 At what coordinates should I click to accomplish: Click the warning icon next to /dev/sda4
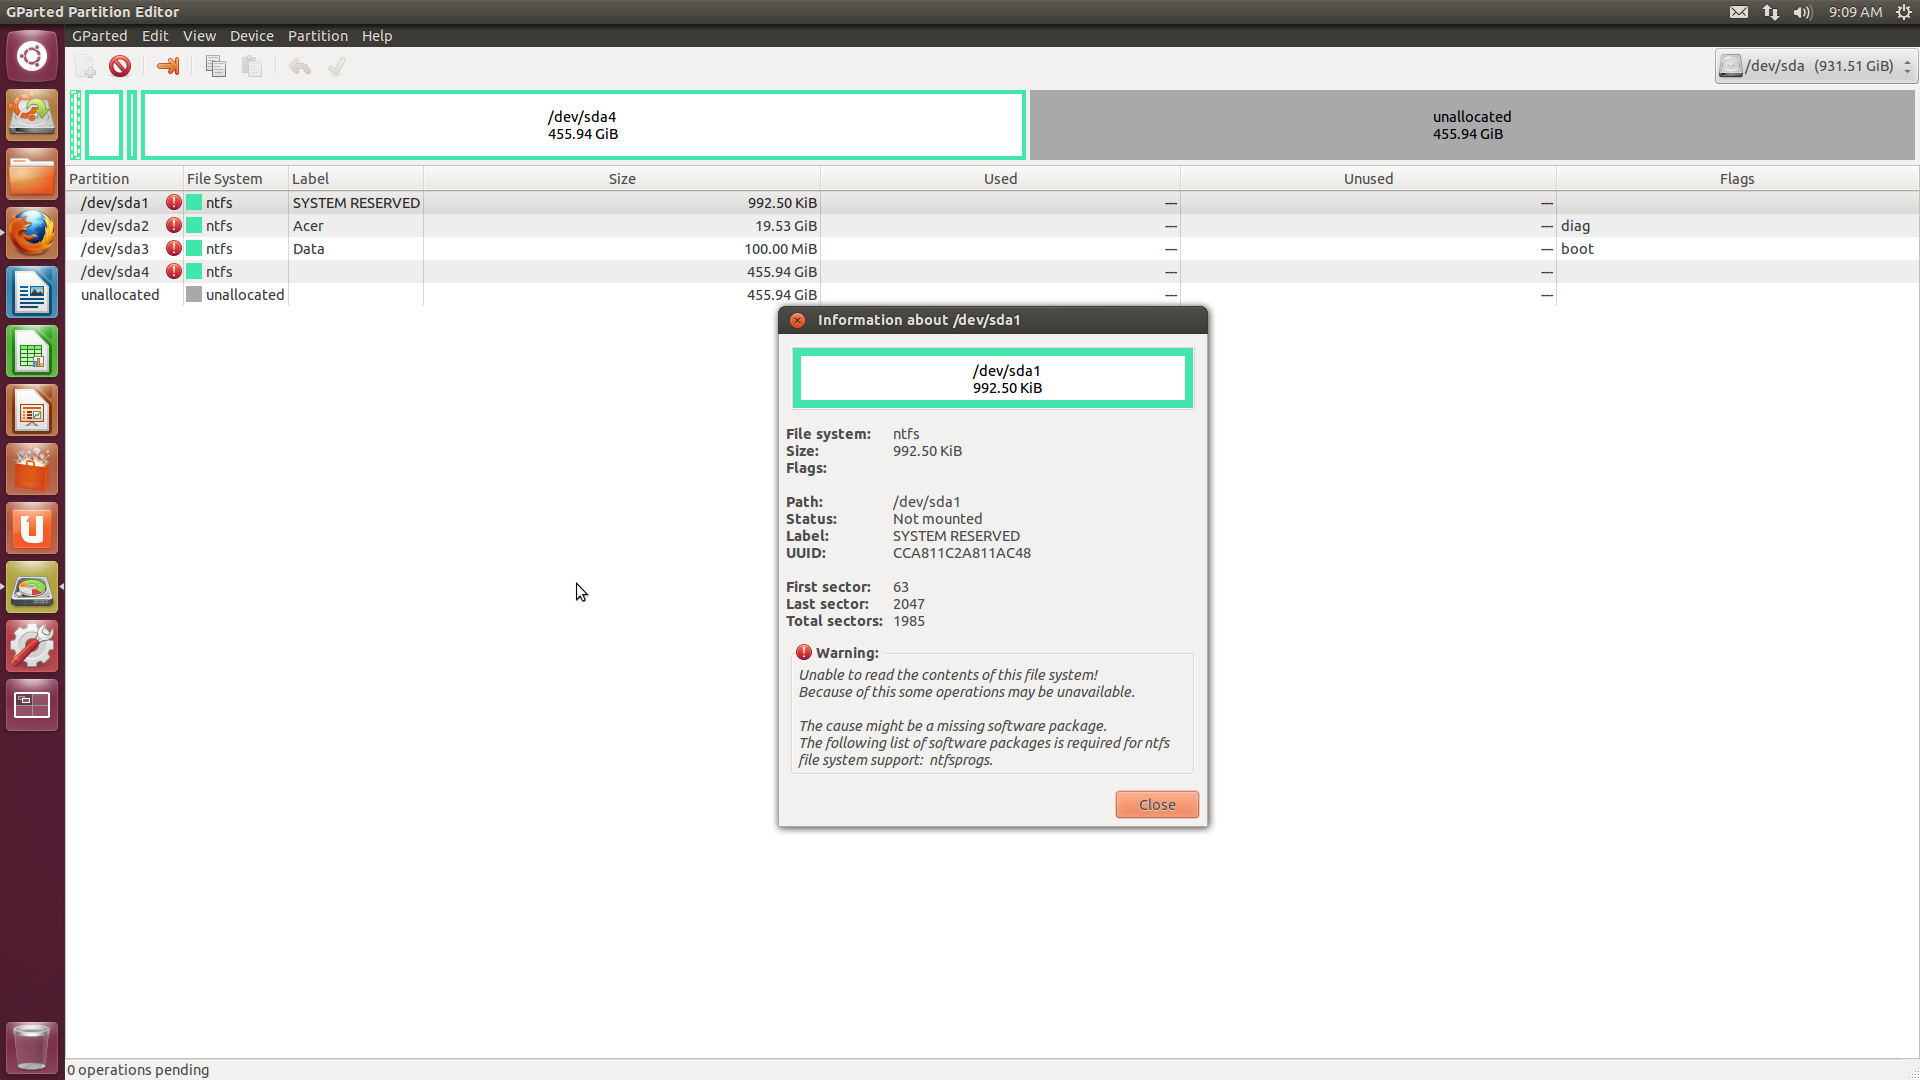(174, 271)
